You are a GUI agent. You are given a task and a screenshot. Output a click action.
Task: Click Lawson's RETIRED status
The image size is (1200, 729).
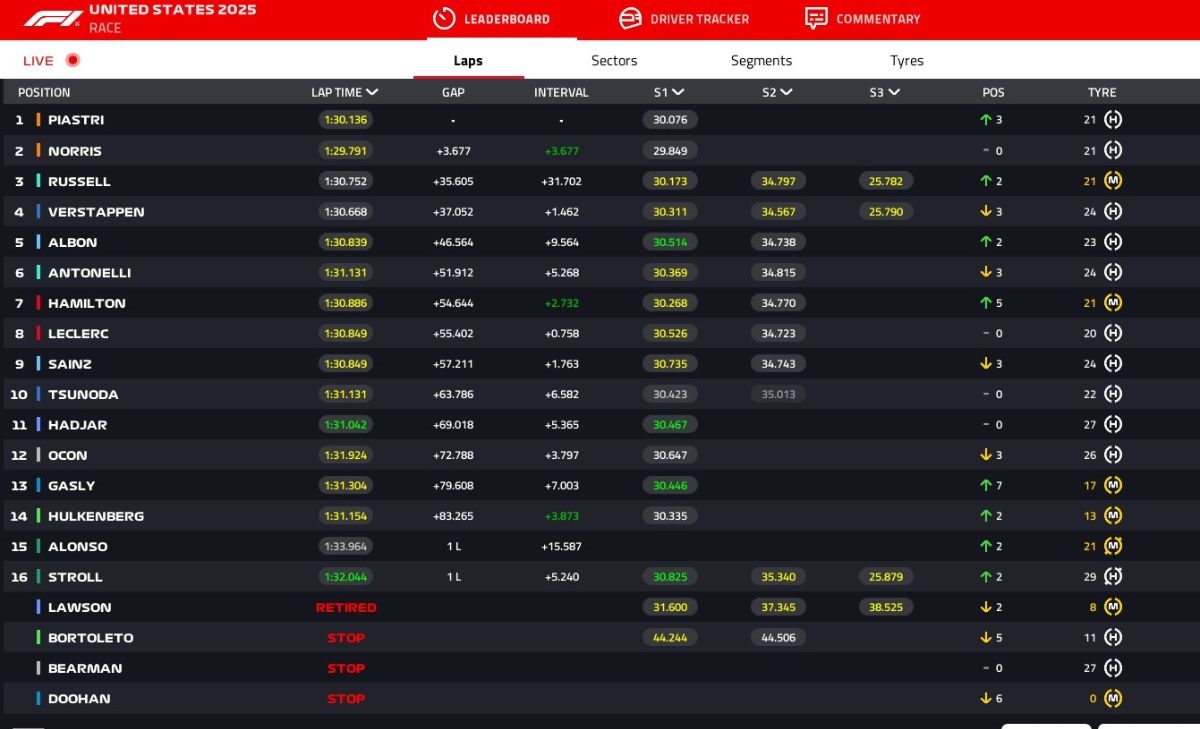click(346, 607)
